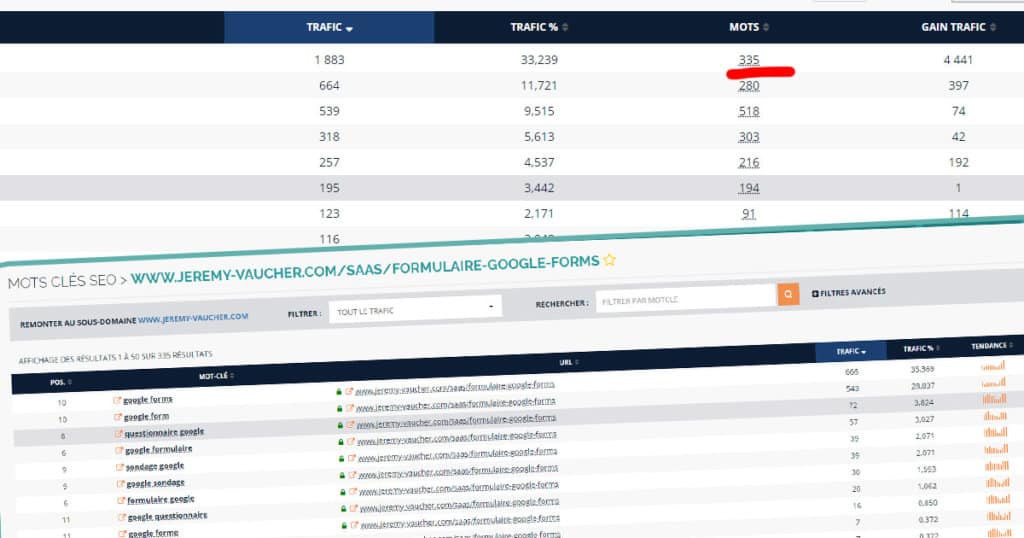
Task: Sort keyword table by MOT-CLÉ column
Action: click(216, 376)
